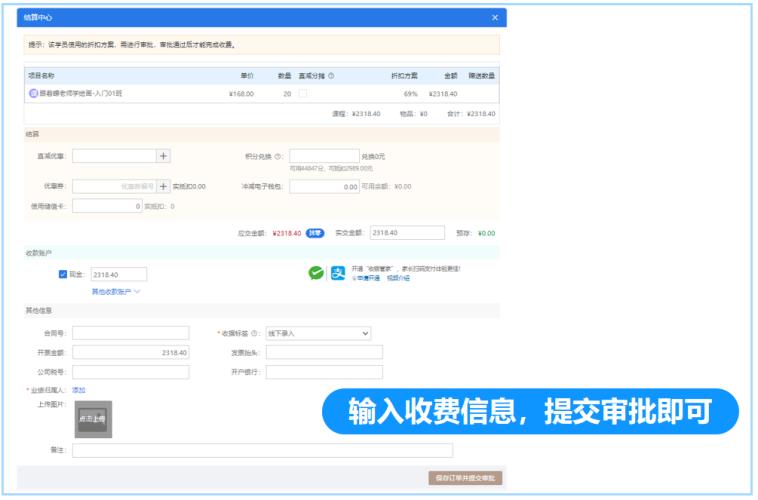Open the 申请开通 link
This screenshot has width=758, height=500.
tap(366, 278)
